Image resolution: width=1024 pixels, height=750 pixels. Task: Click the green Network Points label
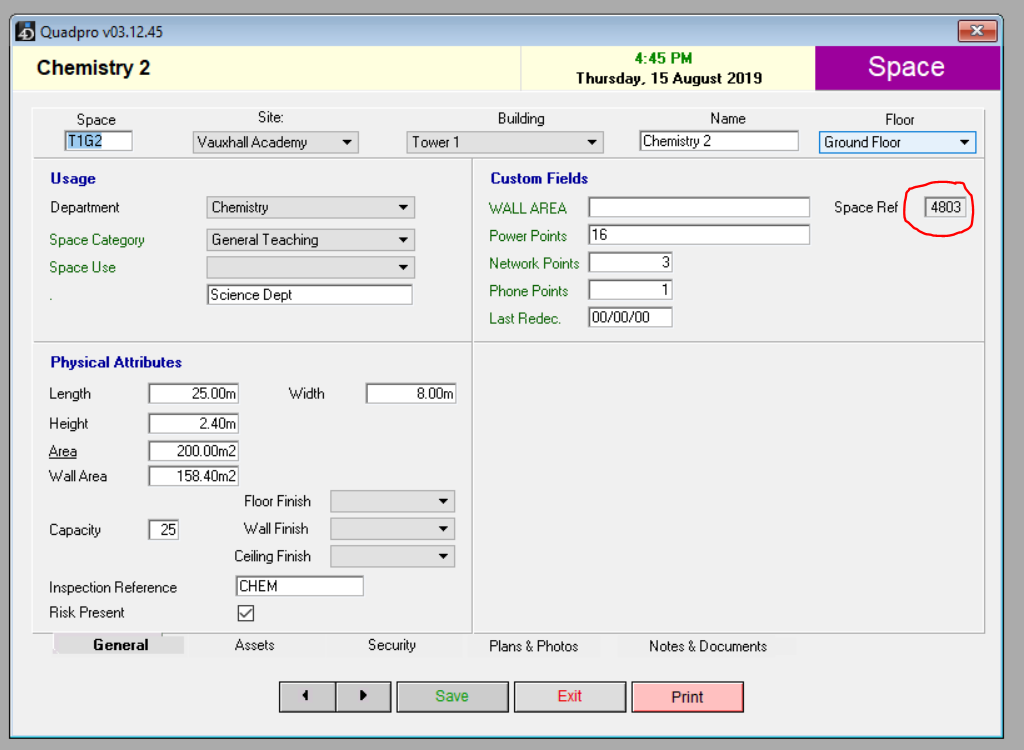click(x=534, y=263)
